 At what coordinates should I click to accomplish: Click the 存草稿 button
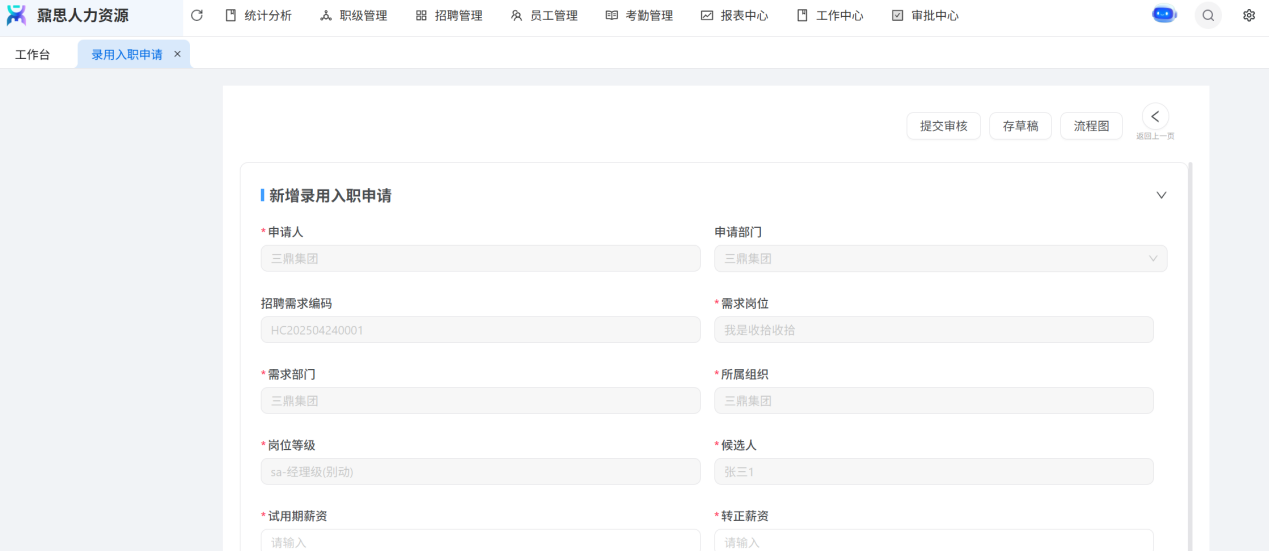1020,126
